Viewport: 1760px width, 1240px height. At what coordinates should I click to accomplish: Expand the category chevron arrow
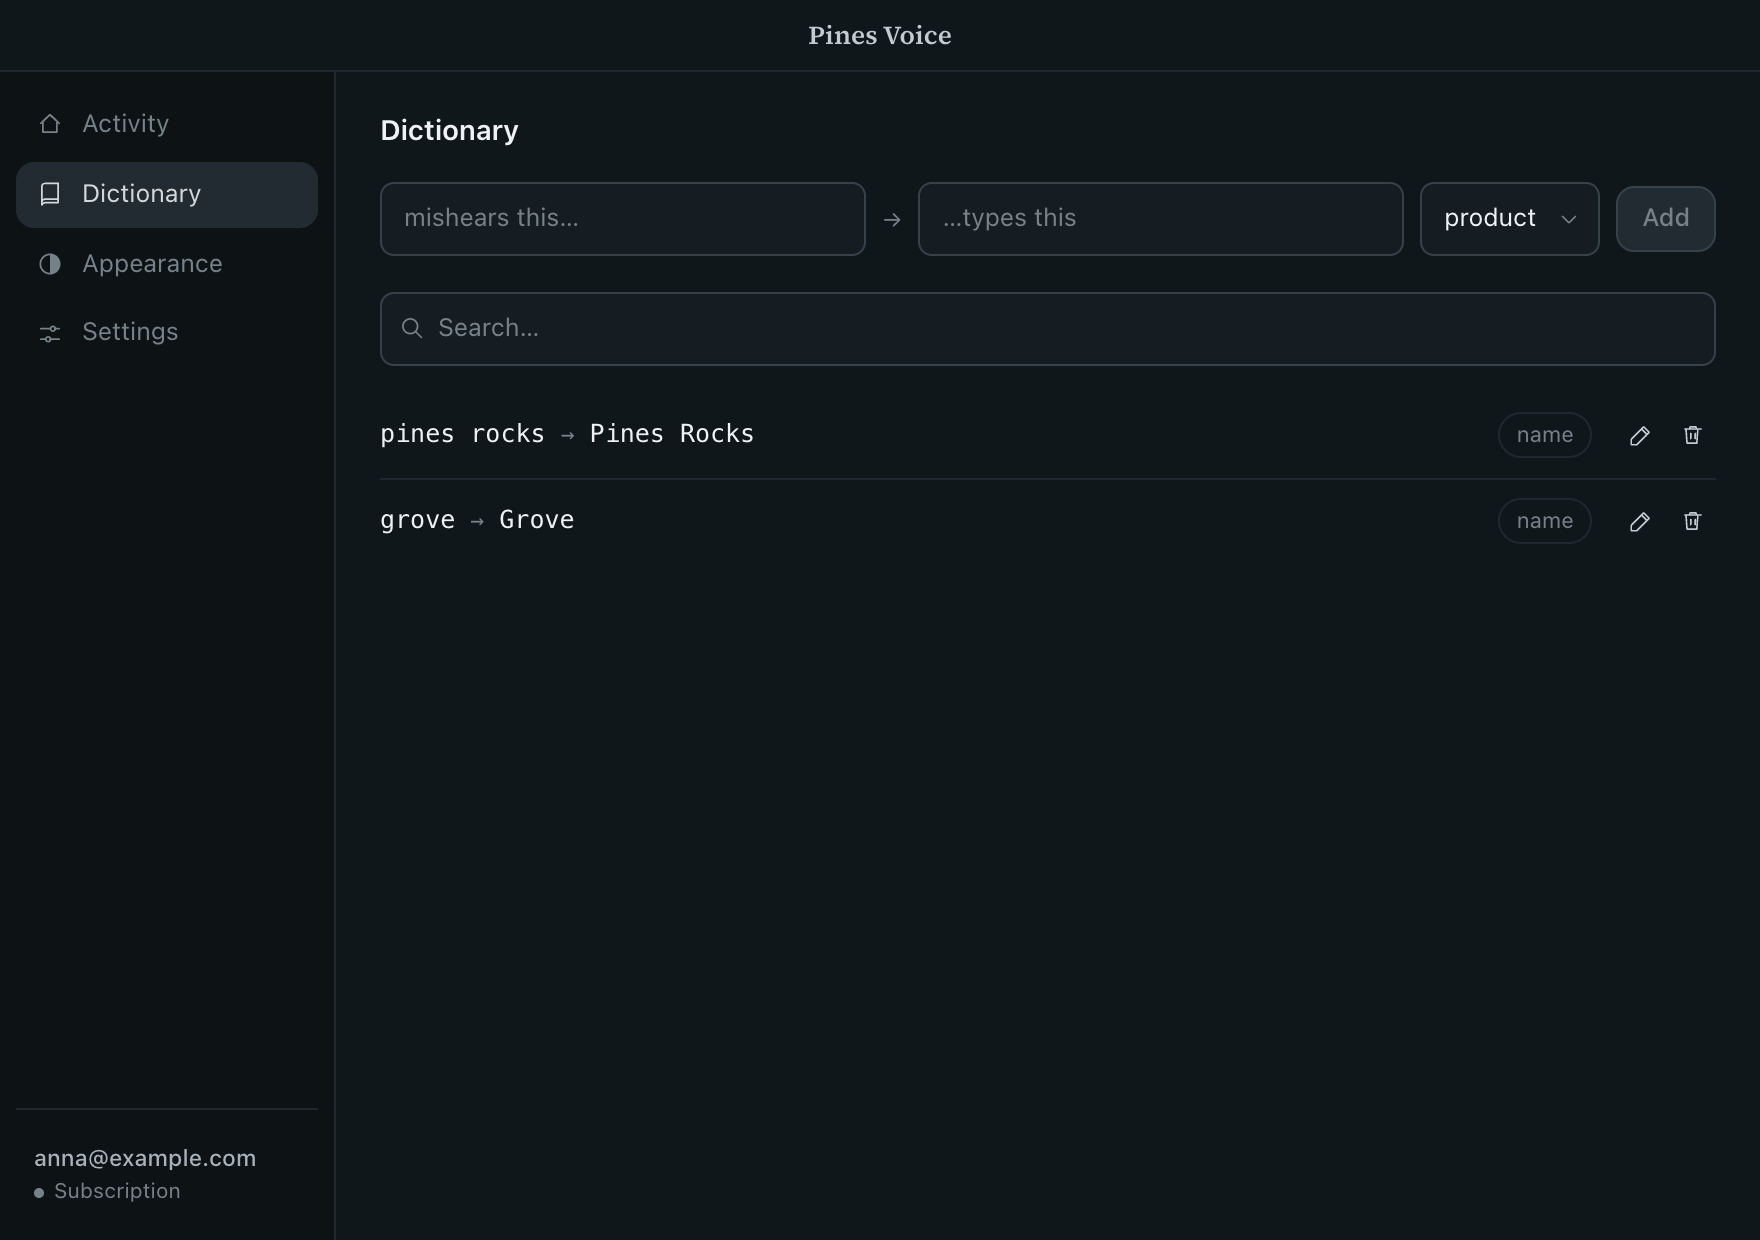[1569, 219]
